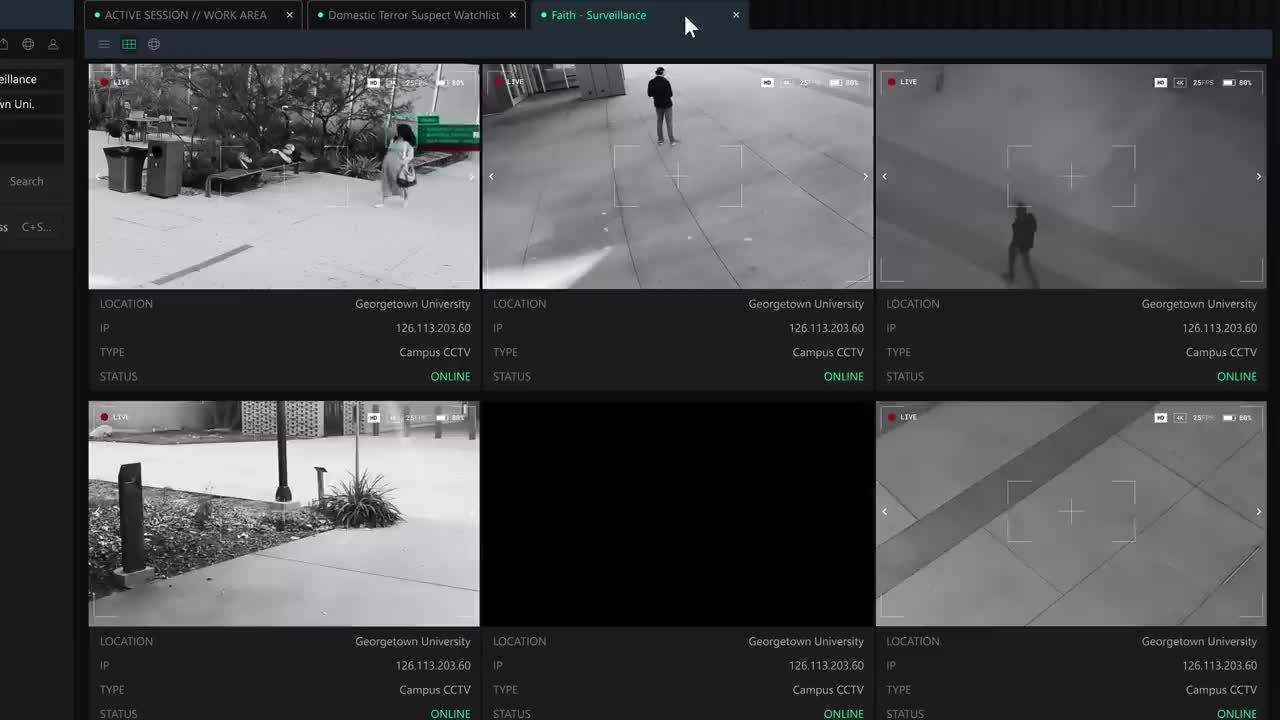Select the blank black camera feed tile
The height and width of the screenshot is (720, 1280).
coord(678,513)
